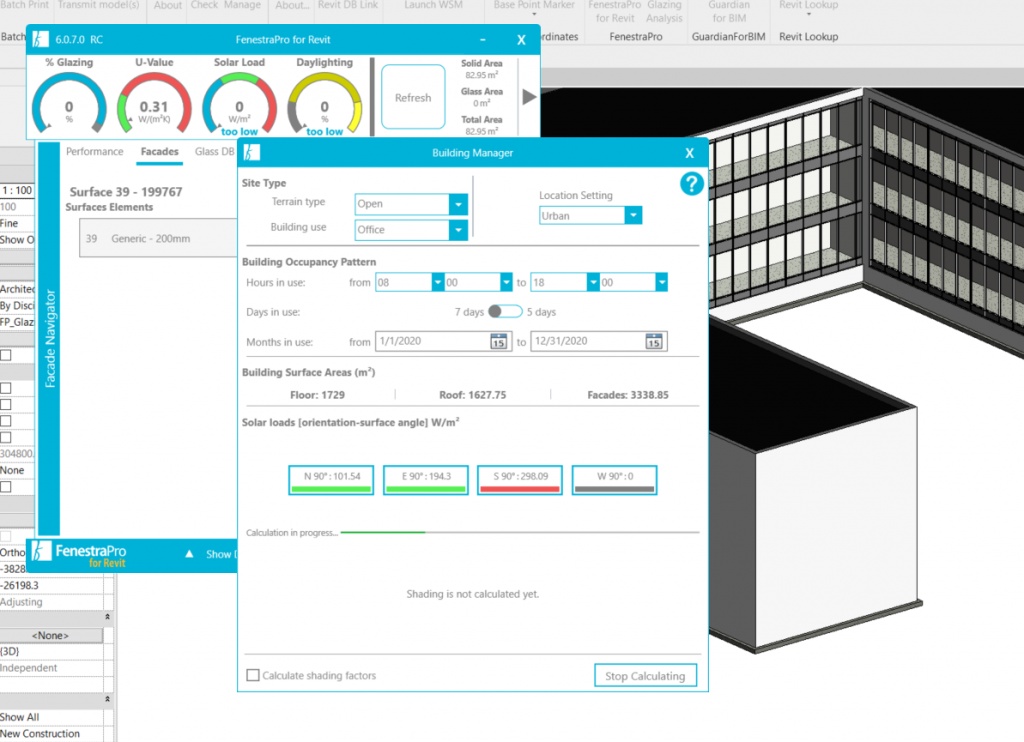Click the <None> button in Properties panel
This screenshot has width=1024, height=742.
tap(51, 636)
